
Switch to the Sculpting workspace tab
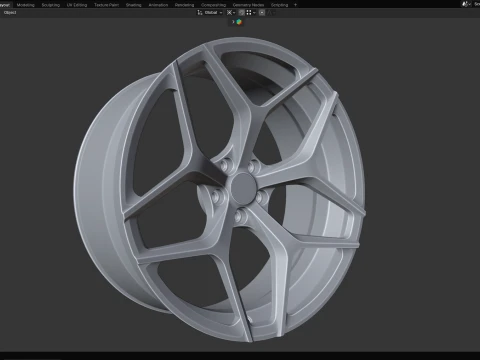(x=51, y=5)
